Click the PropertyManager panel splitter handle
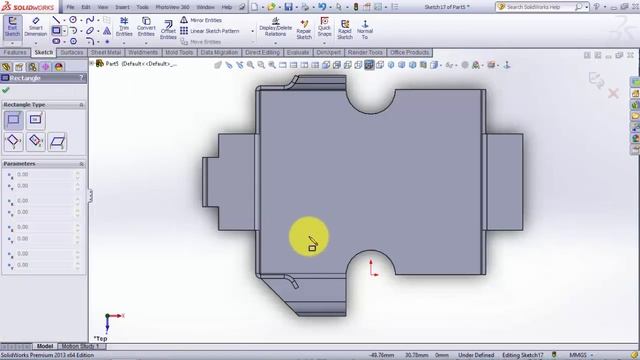The image size is (640, 360). pyautogui.click(x=90, y=196)
